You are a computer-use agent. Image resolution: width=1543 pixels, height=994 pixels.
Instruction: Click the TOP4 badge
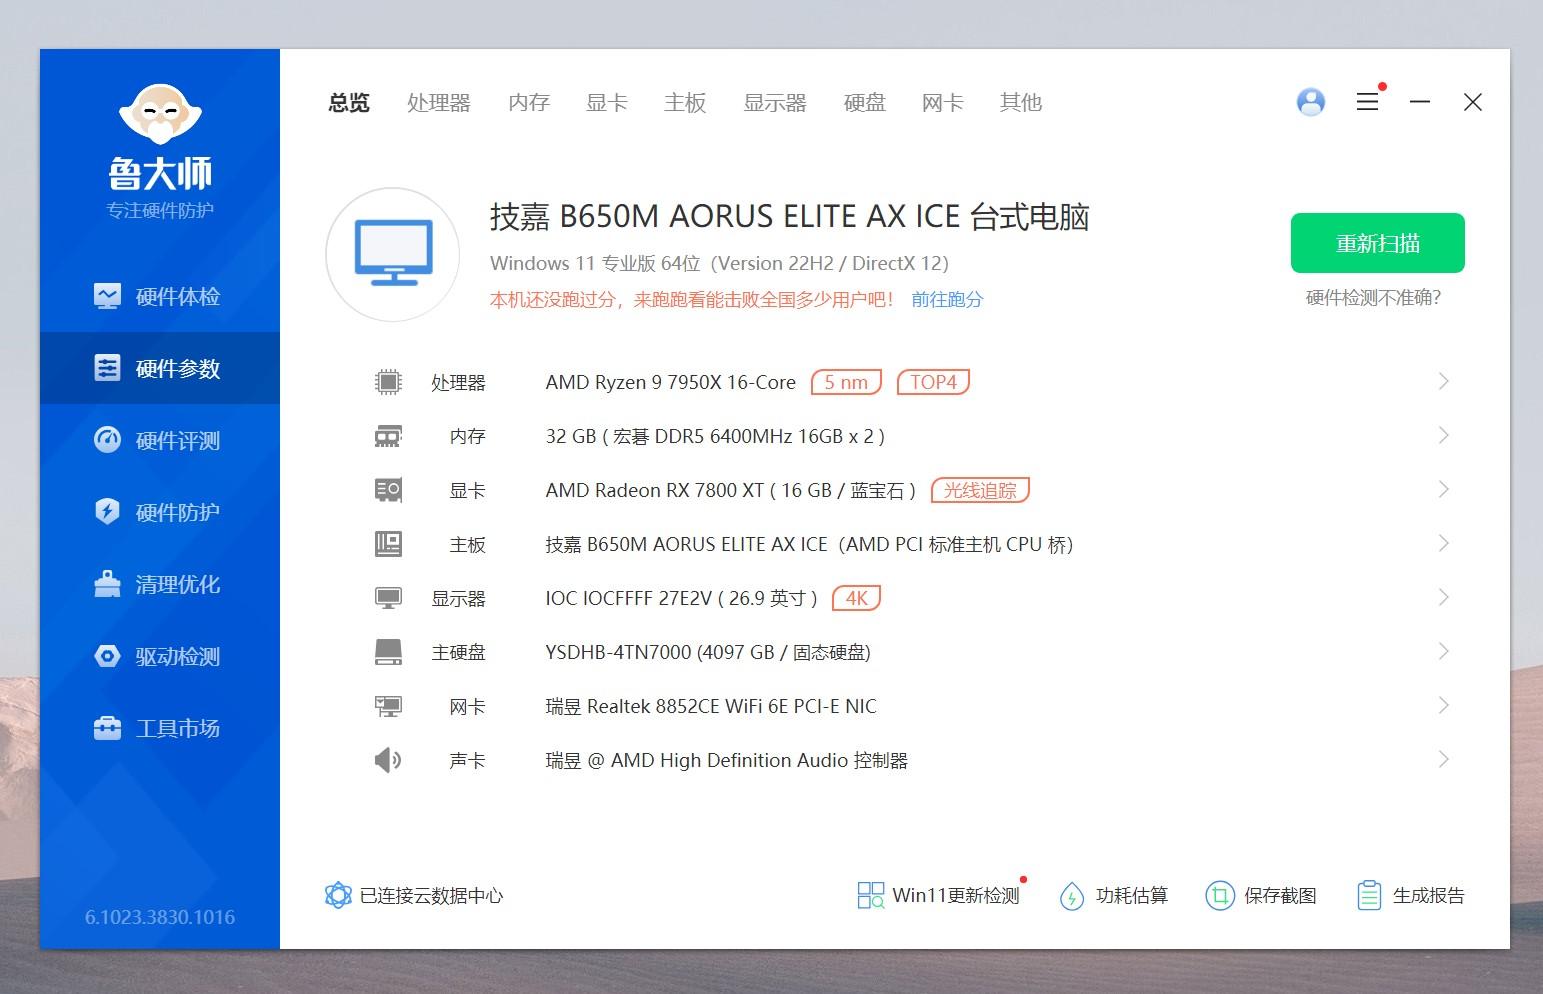coord(933,382)
